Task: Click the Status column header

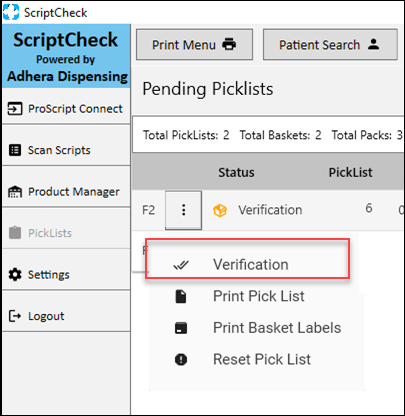Action: point(236,172)
